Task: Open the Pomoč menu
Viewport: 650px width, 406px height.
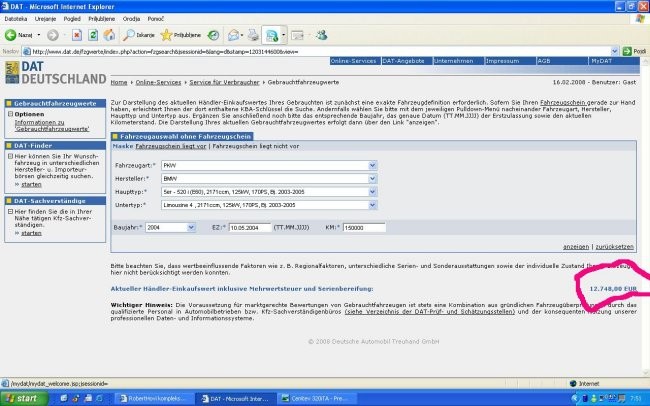Action: pos(156,19)
